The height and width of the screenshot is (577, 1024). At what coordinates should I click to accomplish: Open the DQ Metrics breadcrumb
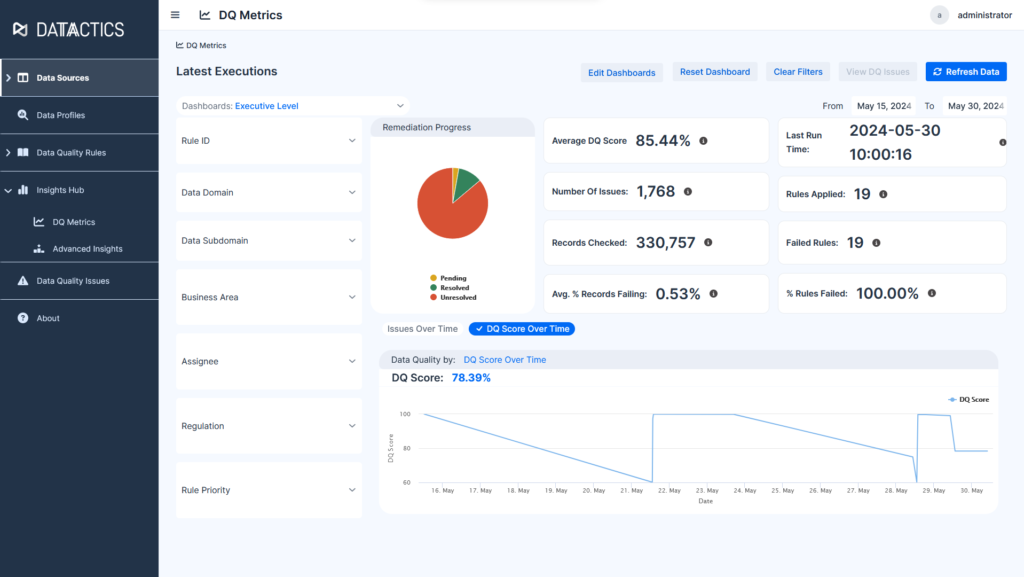click(x=203, y=44)
